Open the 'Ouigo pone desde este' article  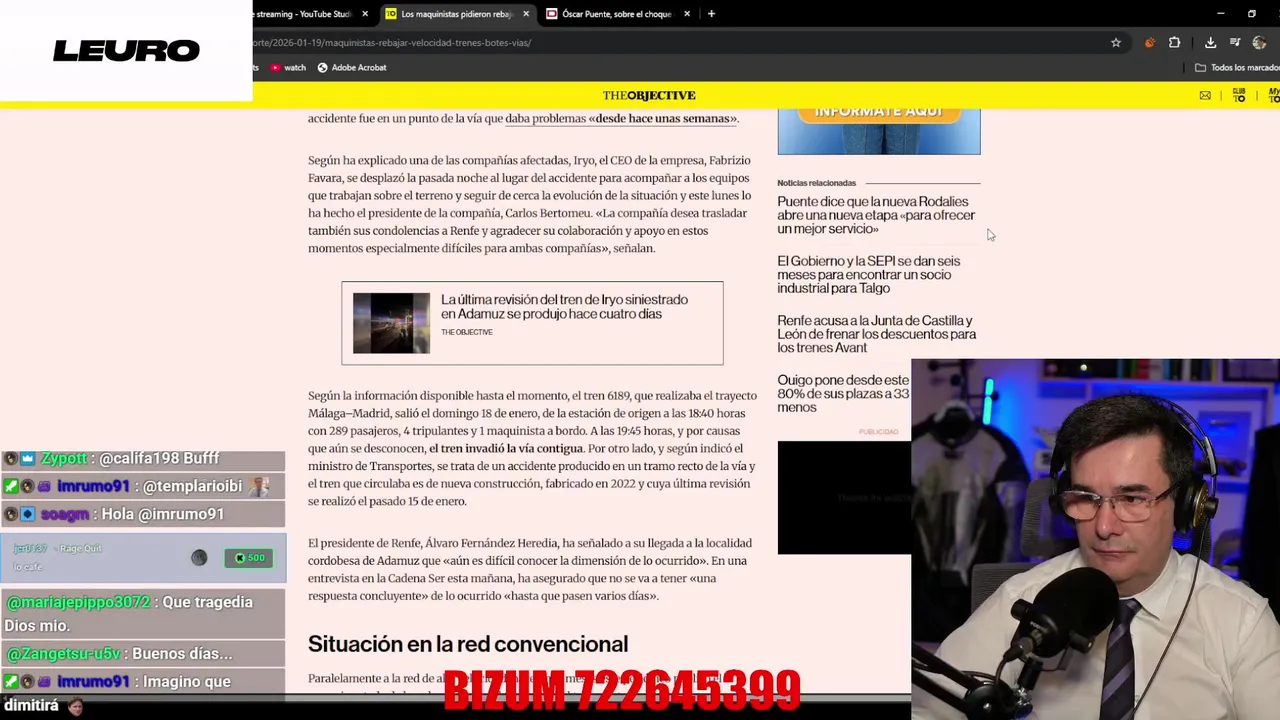(x=843, y=394)
